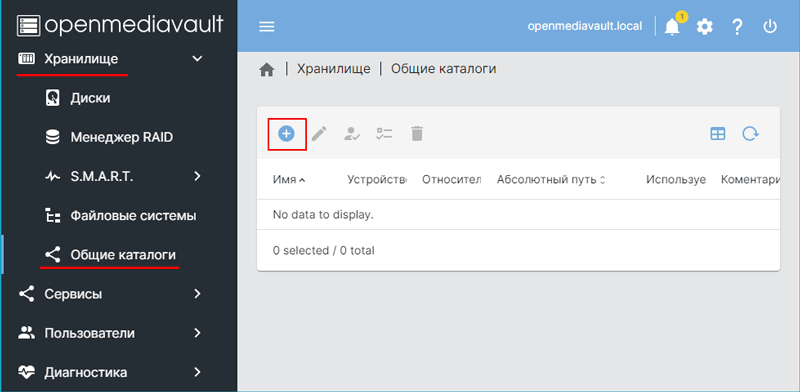This screenshot has height=392, width=800.
Task: Reload the table with refresh icon
Action: (751, 134)
